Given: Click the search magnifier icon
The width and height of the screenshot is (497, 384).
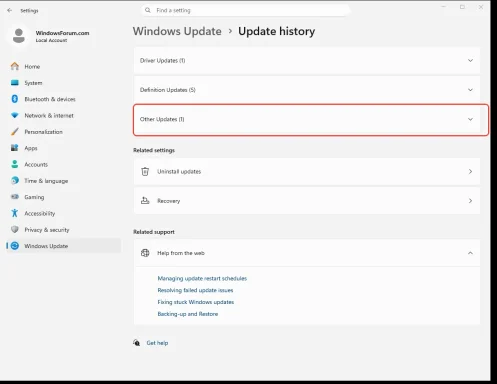Looking at the screenshot, I should pos(148,10).
